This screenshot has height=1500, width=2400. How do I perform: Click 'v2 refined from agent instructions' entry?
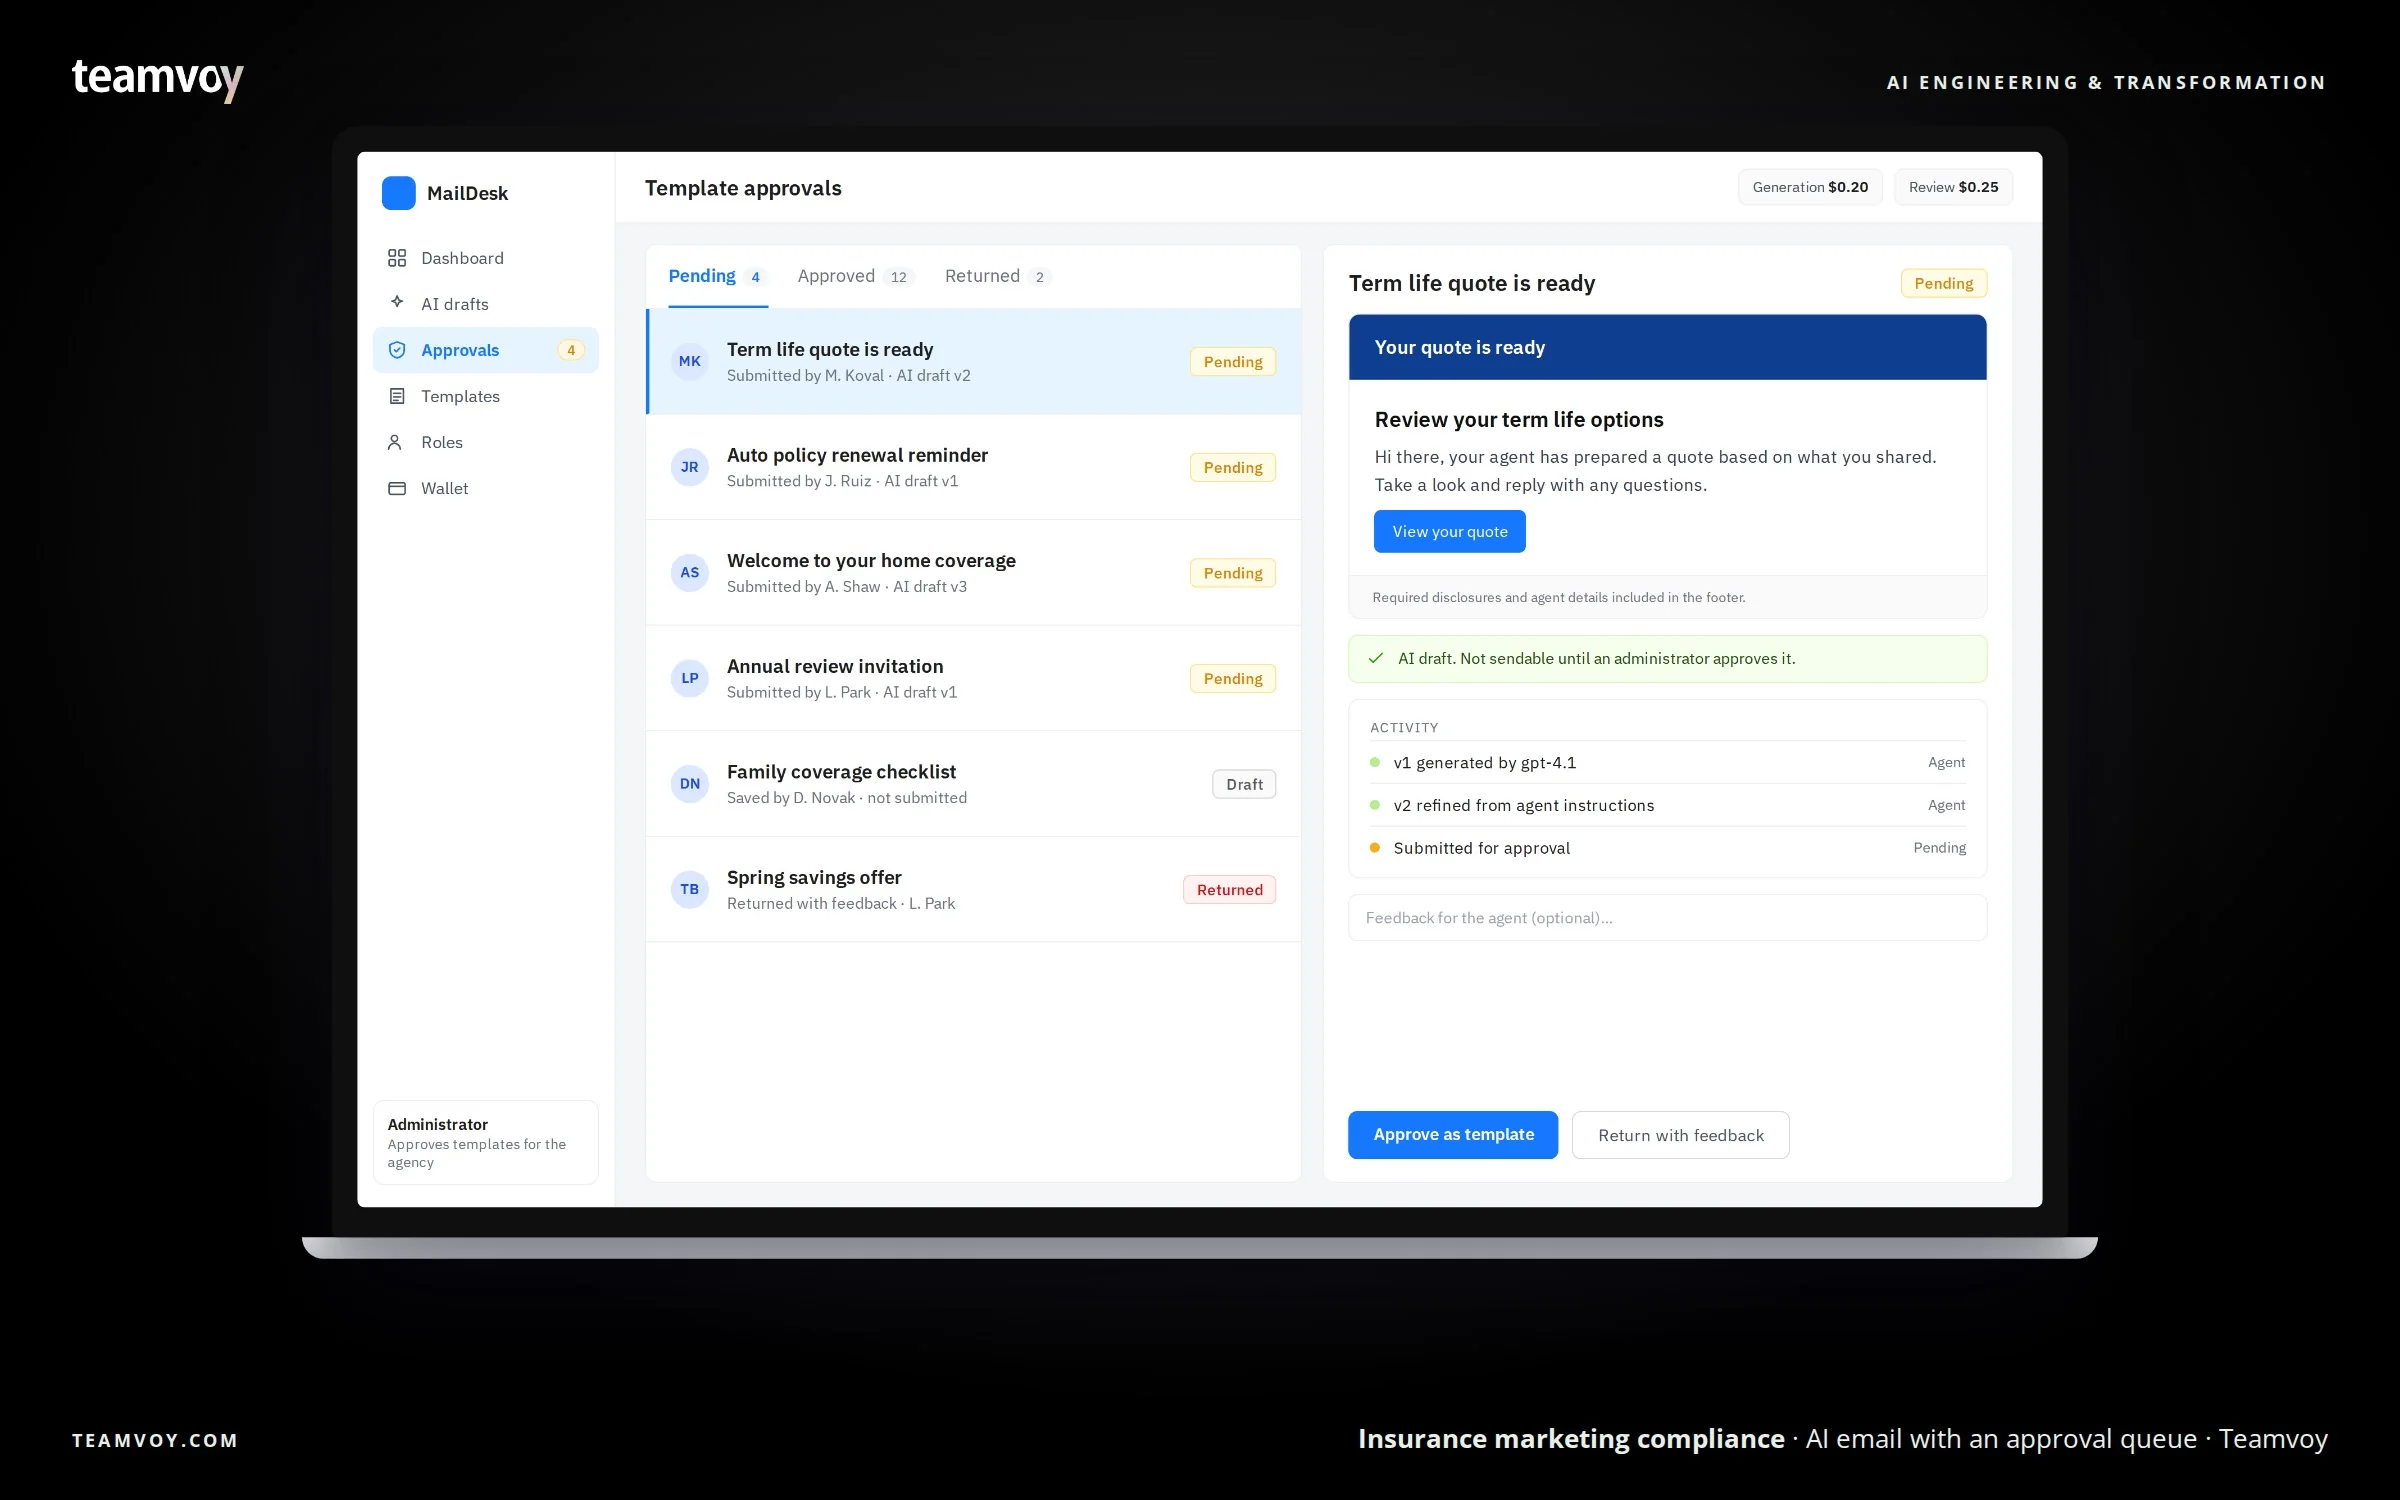point(1667,805)
